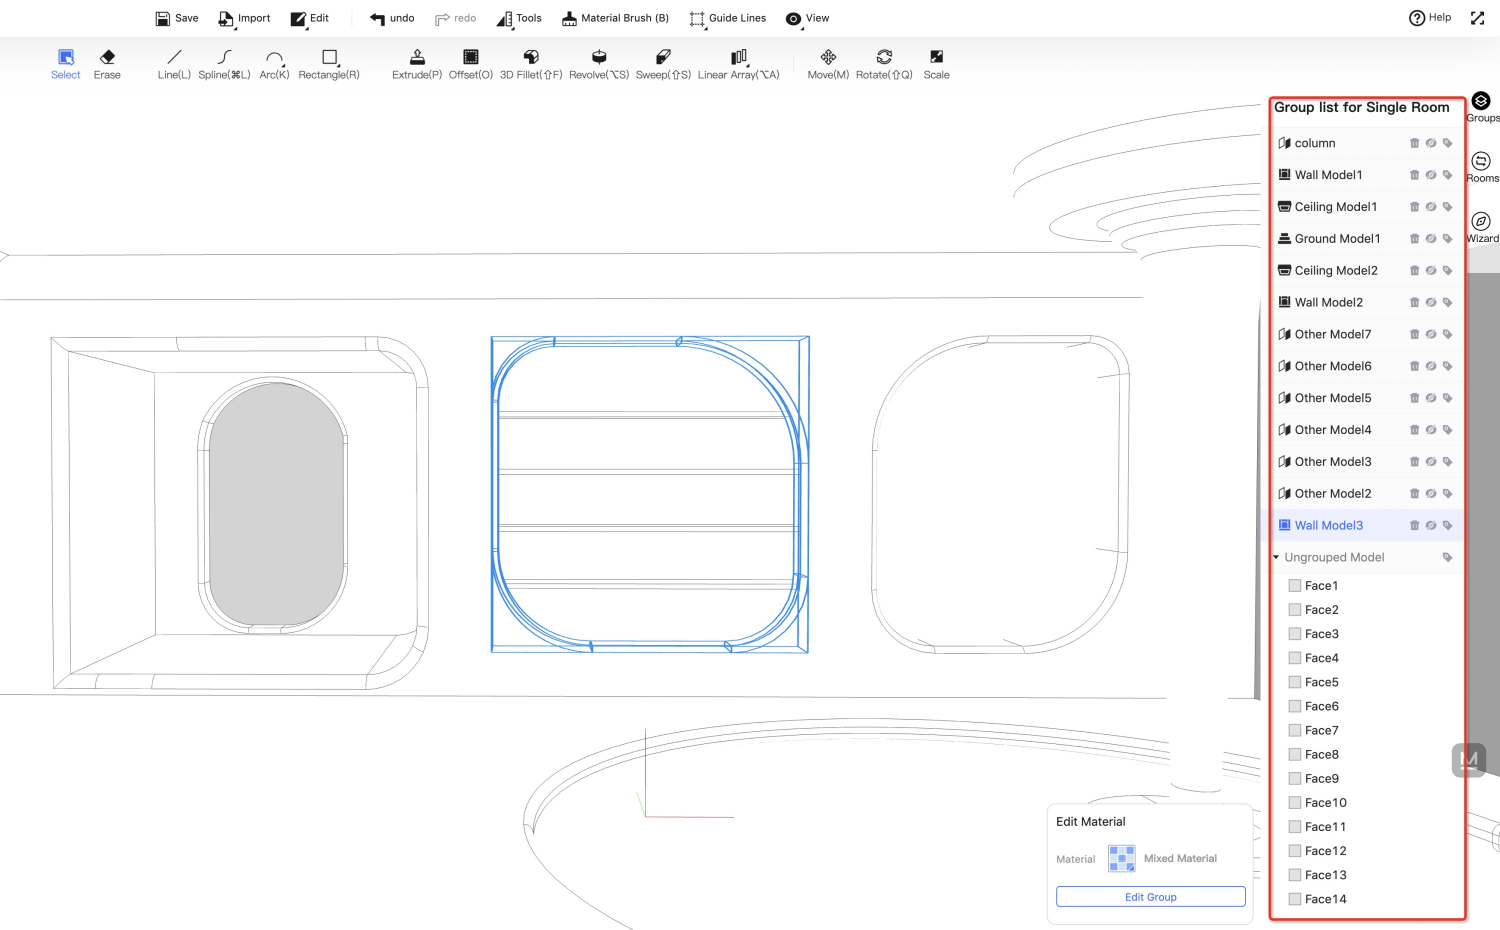
Task: Open the Edit dropdown menu
Action: 310,18
